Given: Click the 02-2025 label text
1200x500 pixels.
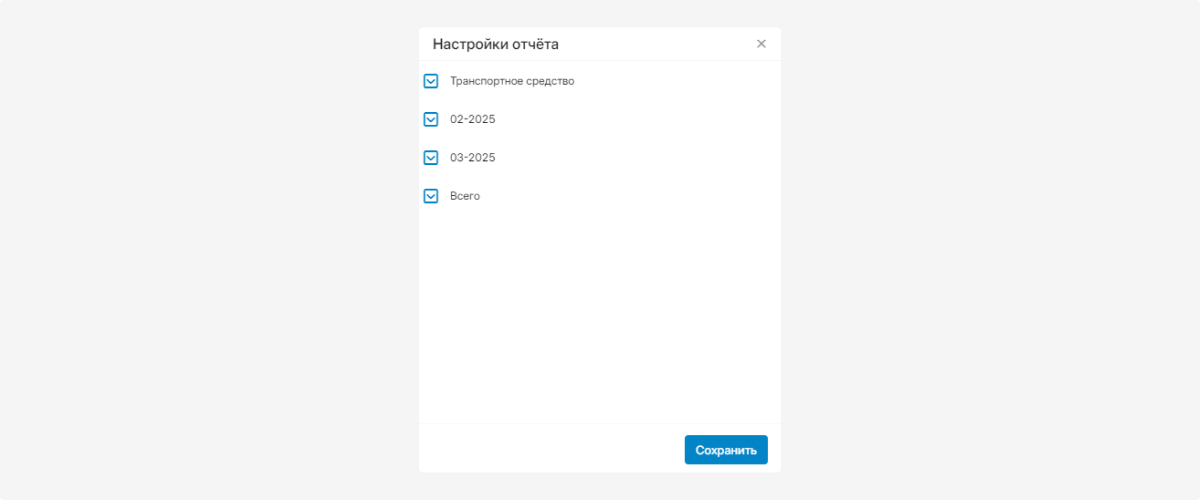Looking at the screenshot, I should coord(473,119).
